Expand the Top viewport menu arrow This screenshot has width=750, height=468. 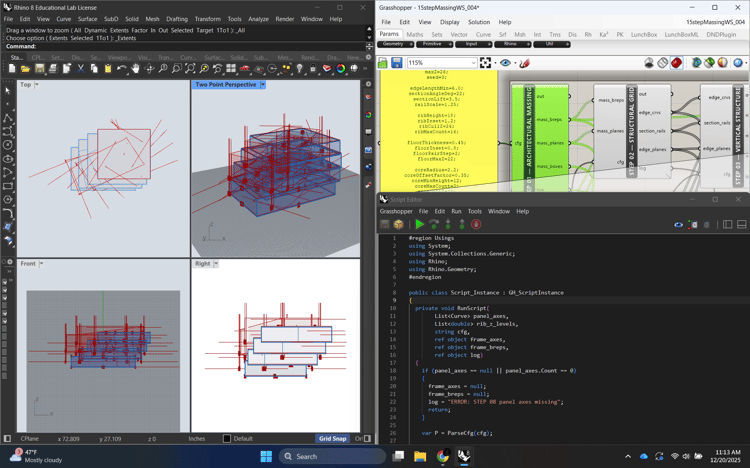(x=38, y=85)
